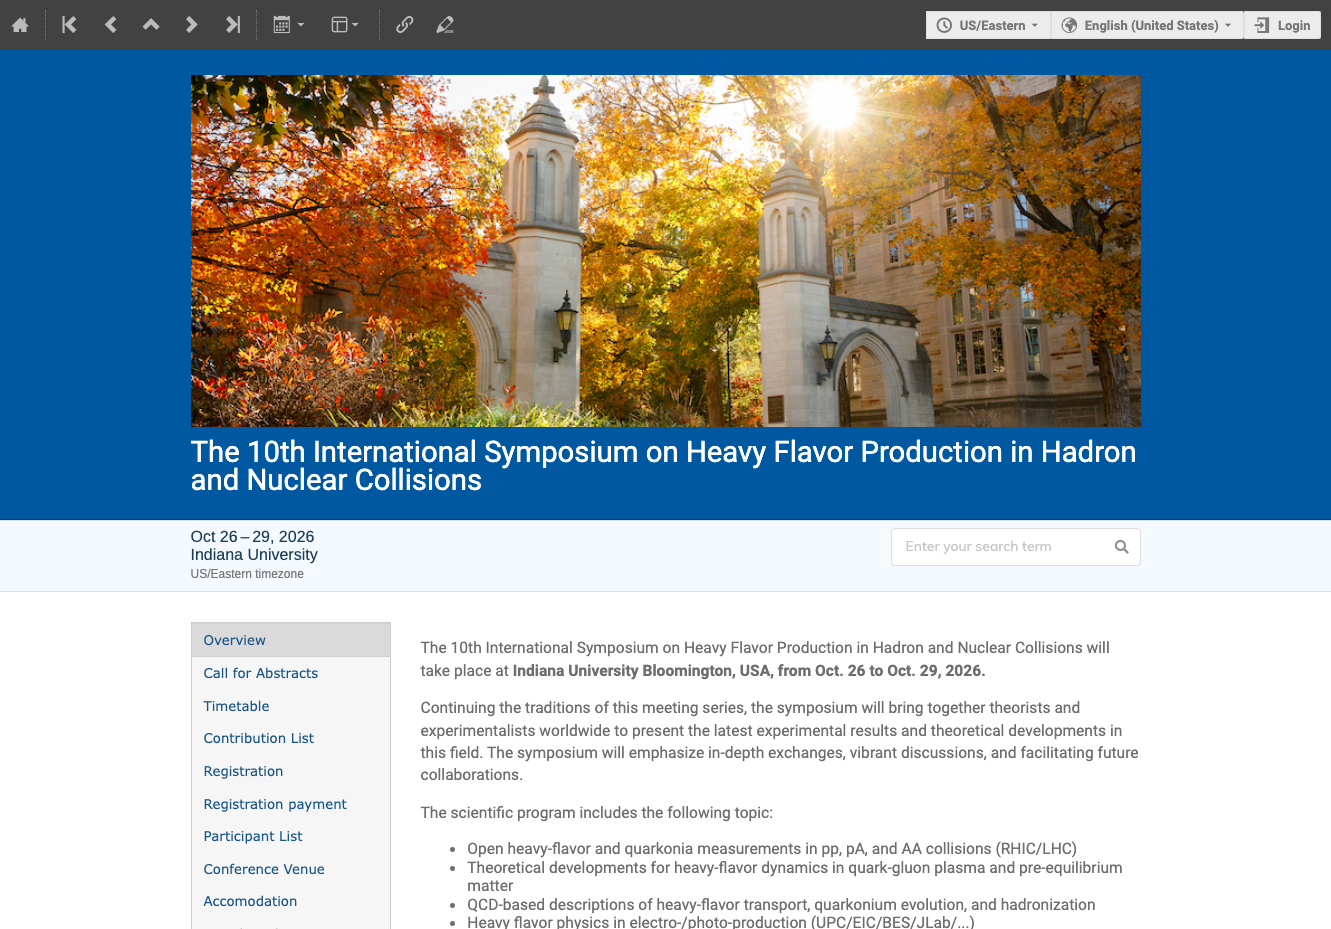Image resolution: width=1331 pixels, height=929 pixels.
Task: Go to the previous event arrow
Action: point(110,25)
